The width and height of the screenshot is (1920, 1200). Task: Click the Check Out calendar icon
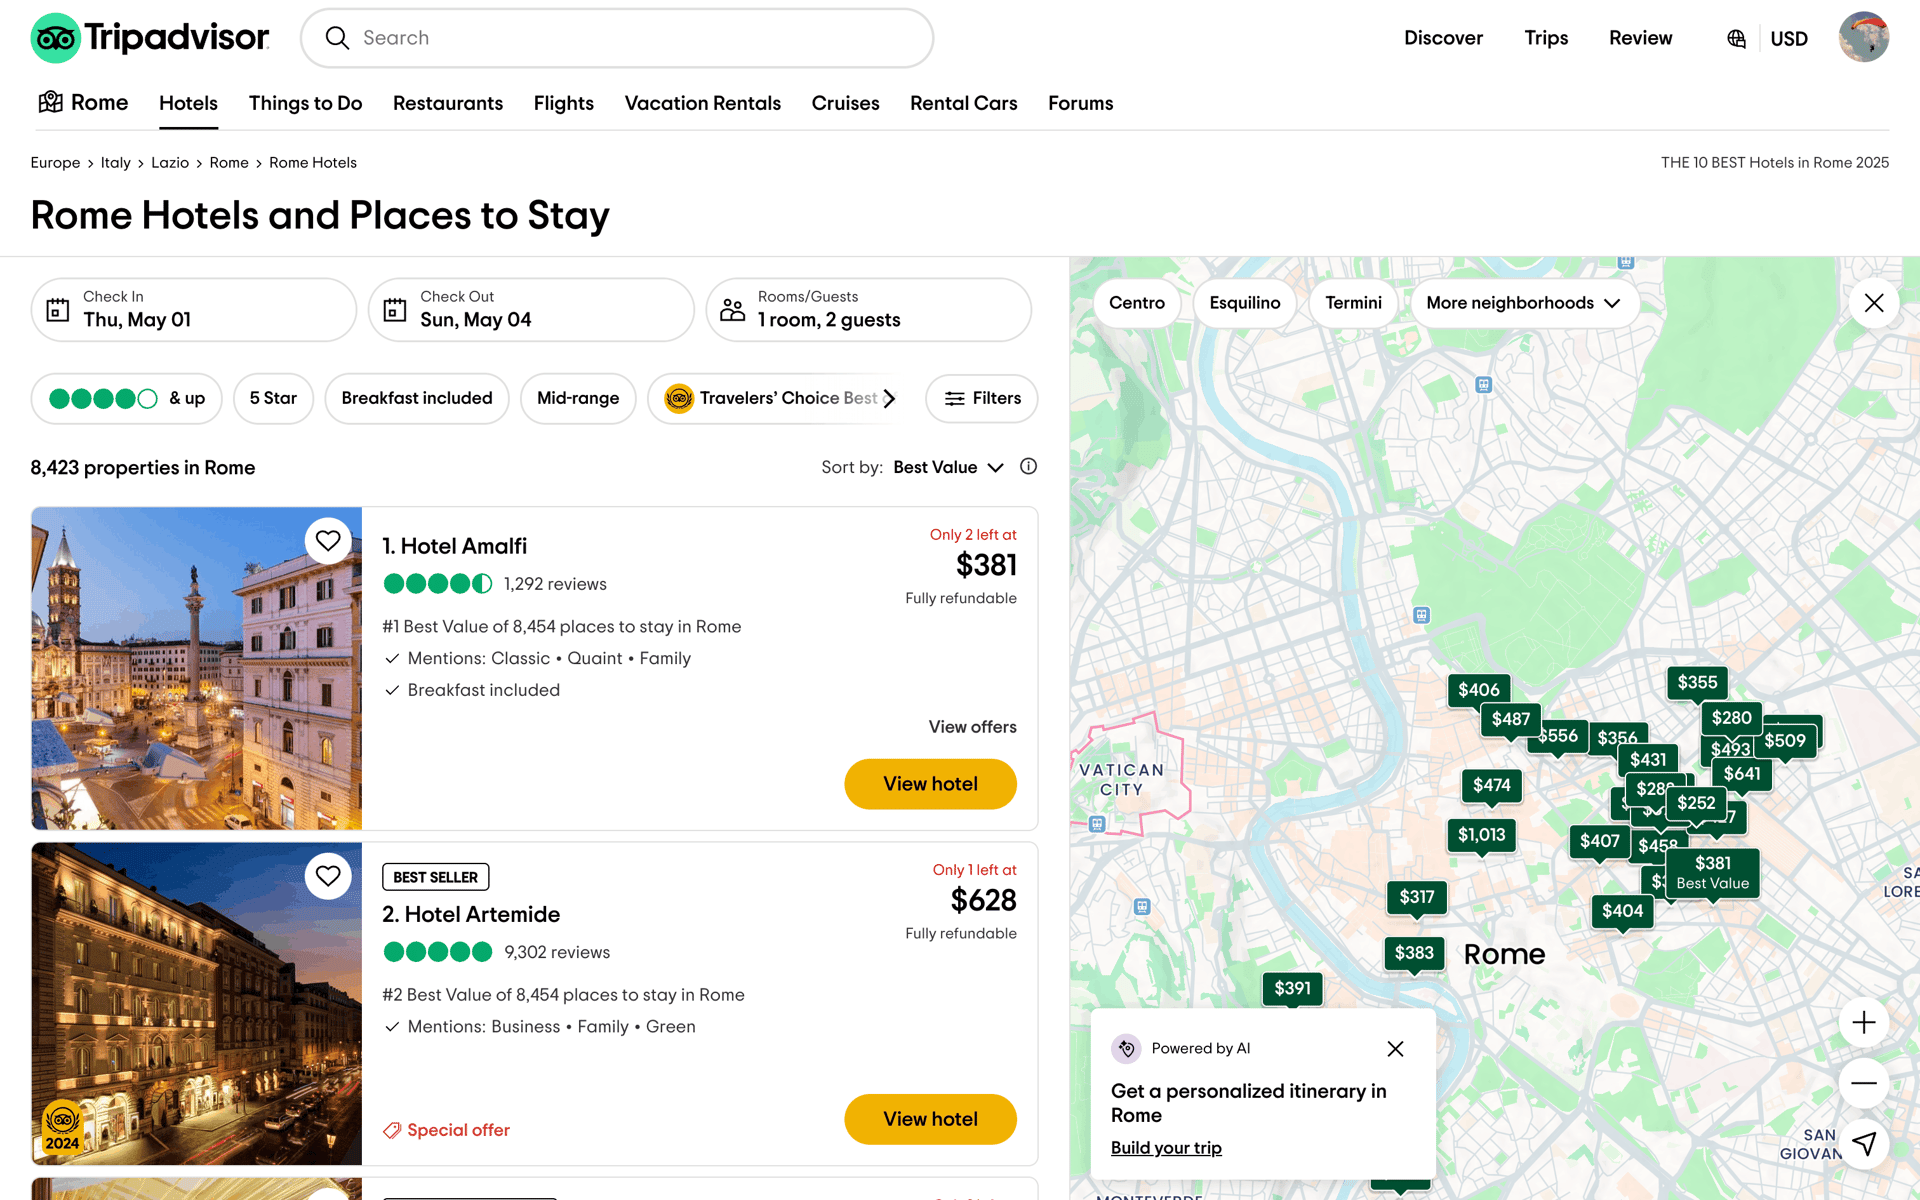tap(395, 310)
